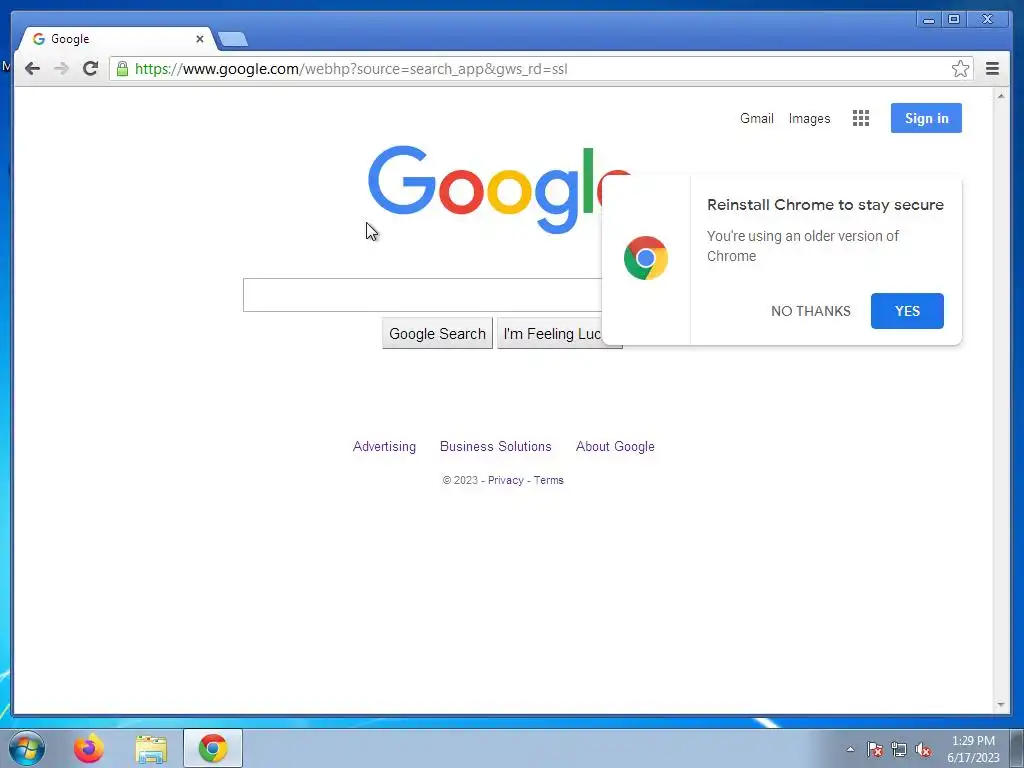Open Gmail link
The width and height of the screenshot is (1024, 768).
pos(756,118)
